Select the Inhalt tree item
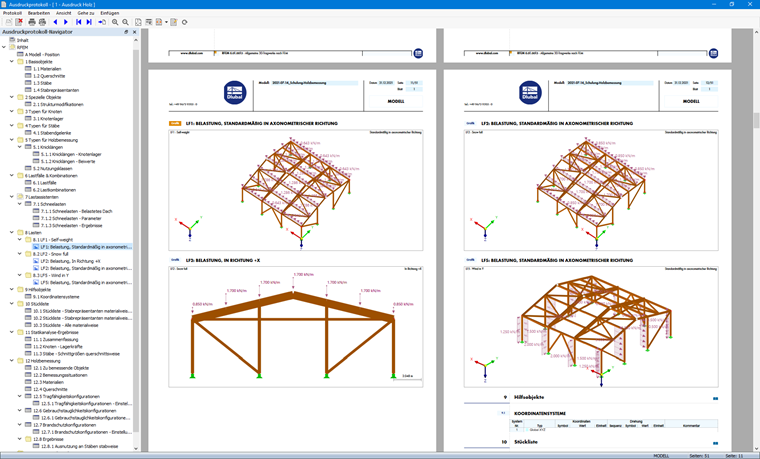 [x=22, y=40]
